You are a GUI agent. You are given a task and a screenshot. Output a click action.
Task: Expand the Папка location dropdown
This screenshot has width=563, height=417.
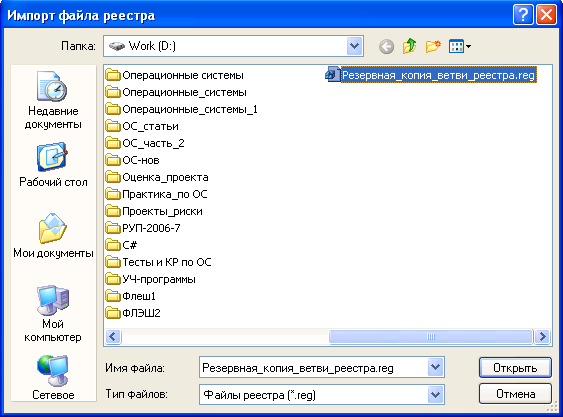point(354,46)
